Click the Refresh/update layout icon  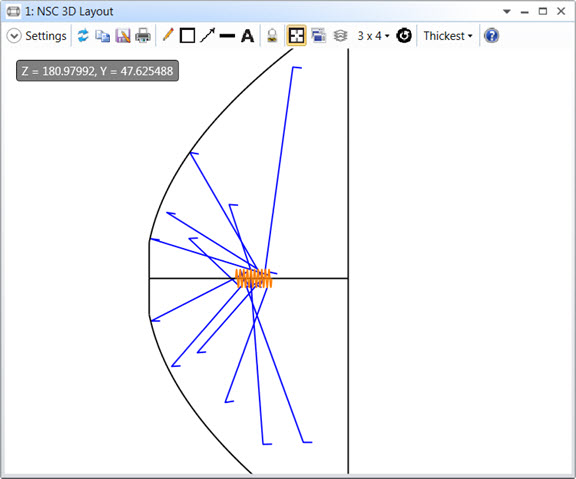(83, 36)
